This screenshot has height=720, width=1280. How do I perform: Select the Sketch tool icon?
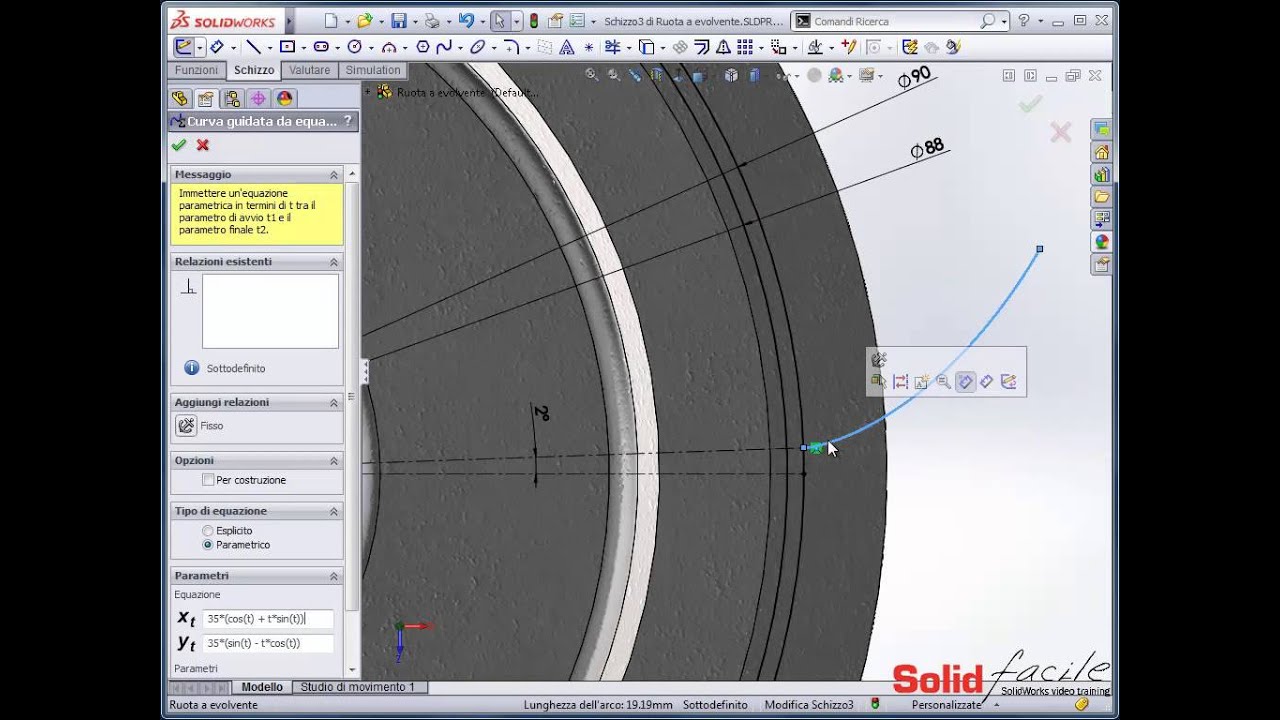[184, 47]
